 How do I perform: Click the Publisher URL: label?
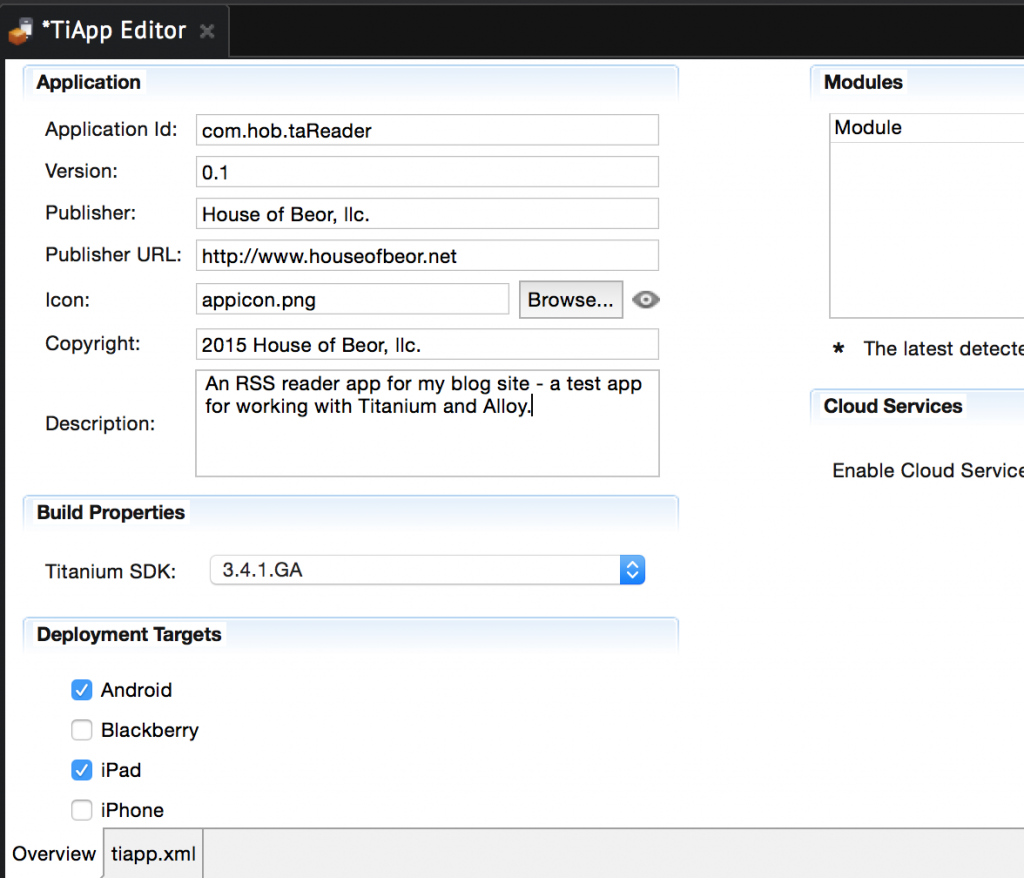[x=114, y=255]
